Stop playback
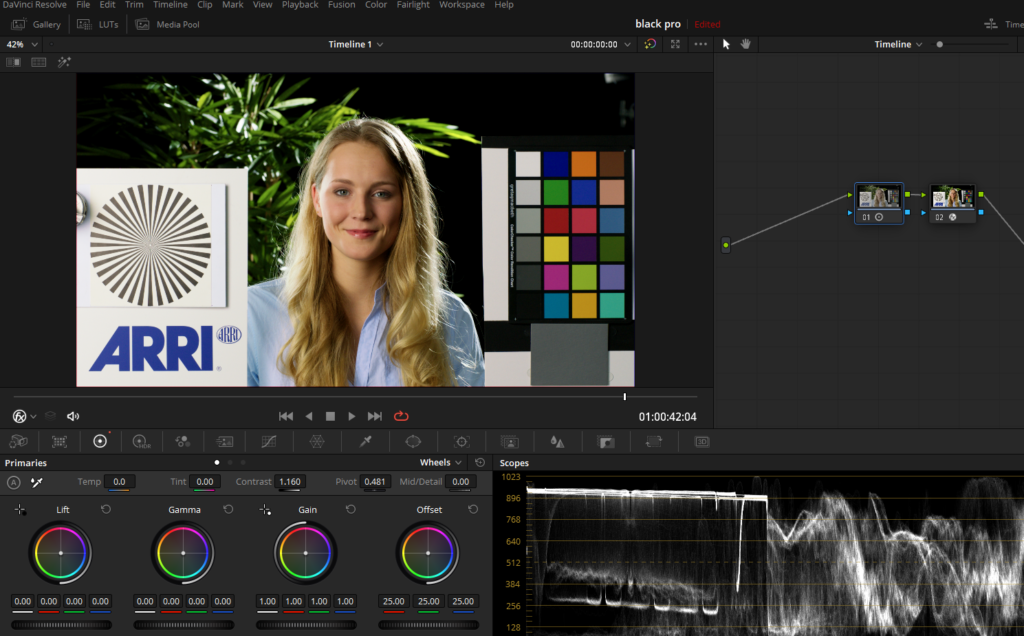This screenshot has height=636, width=1024. 330,416
